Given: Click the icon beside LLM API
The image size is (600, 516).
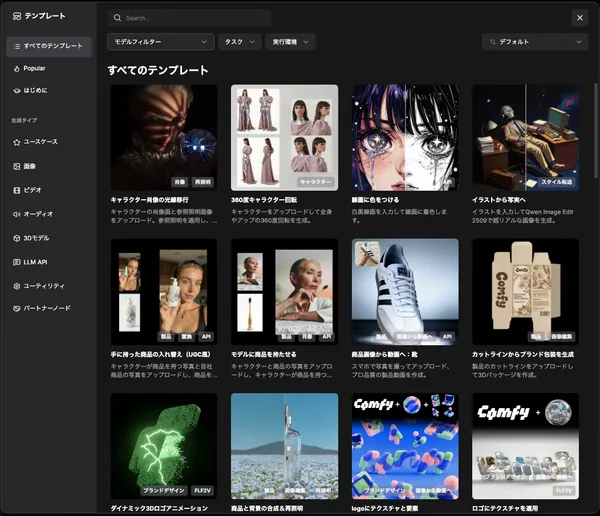Looking at the screenshot, I should coord(17,262).
